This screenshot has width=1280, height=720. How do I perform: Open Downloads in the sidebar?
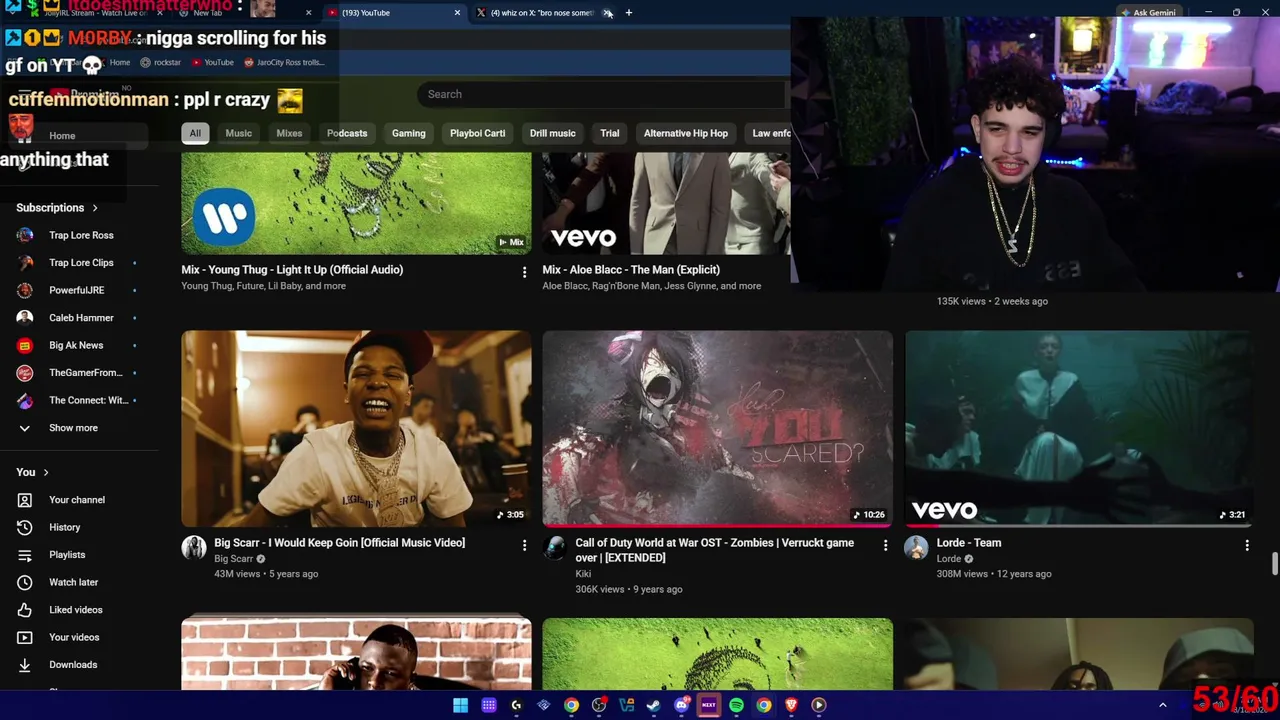click(73, 664)
